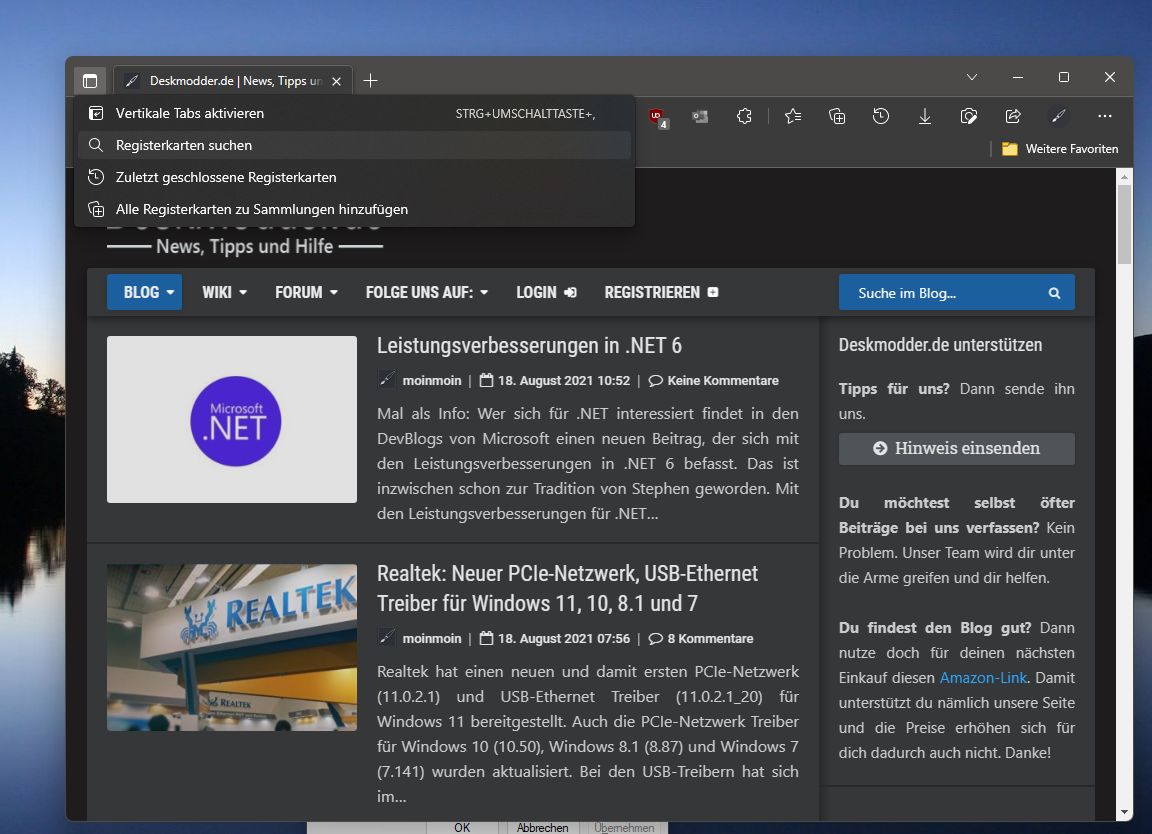Screen dimensions: 1152x834
Task: Open Collections in the toolbar
Action: tap(837, 116)
